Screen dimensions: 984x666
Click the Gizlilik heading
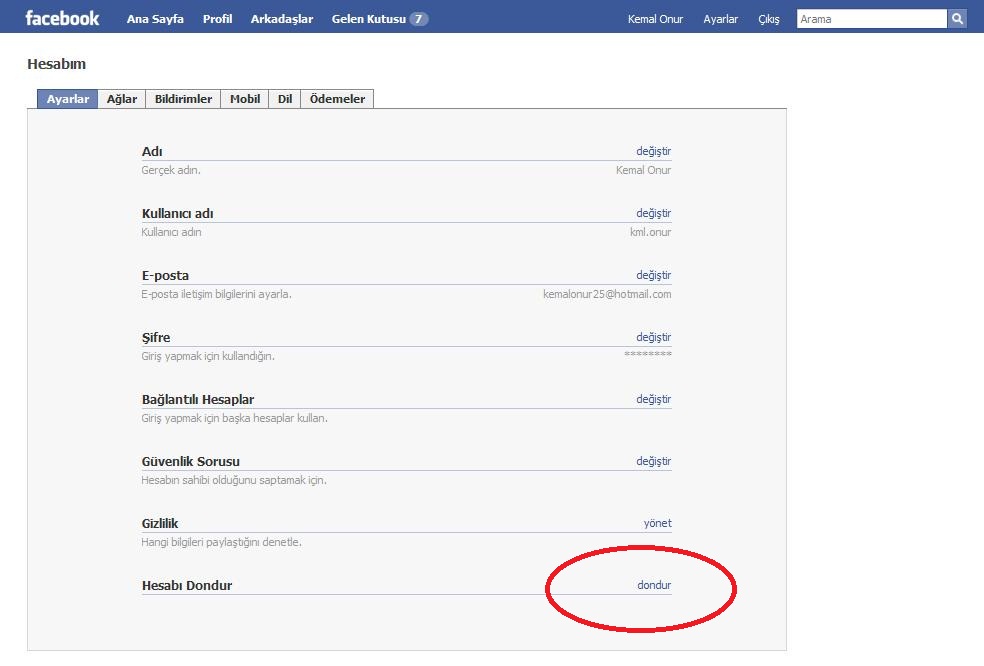[x=160, y=524]
